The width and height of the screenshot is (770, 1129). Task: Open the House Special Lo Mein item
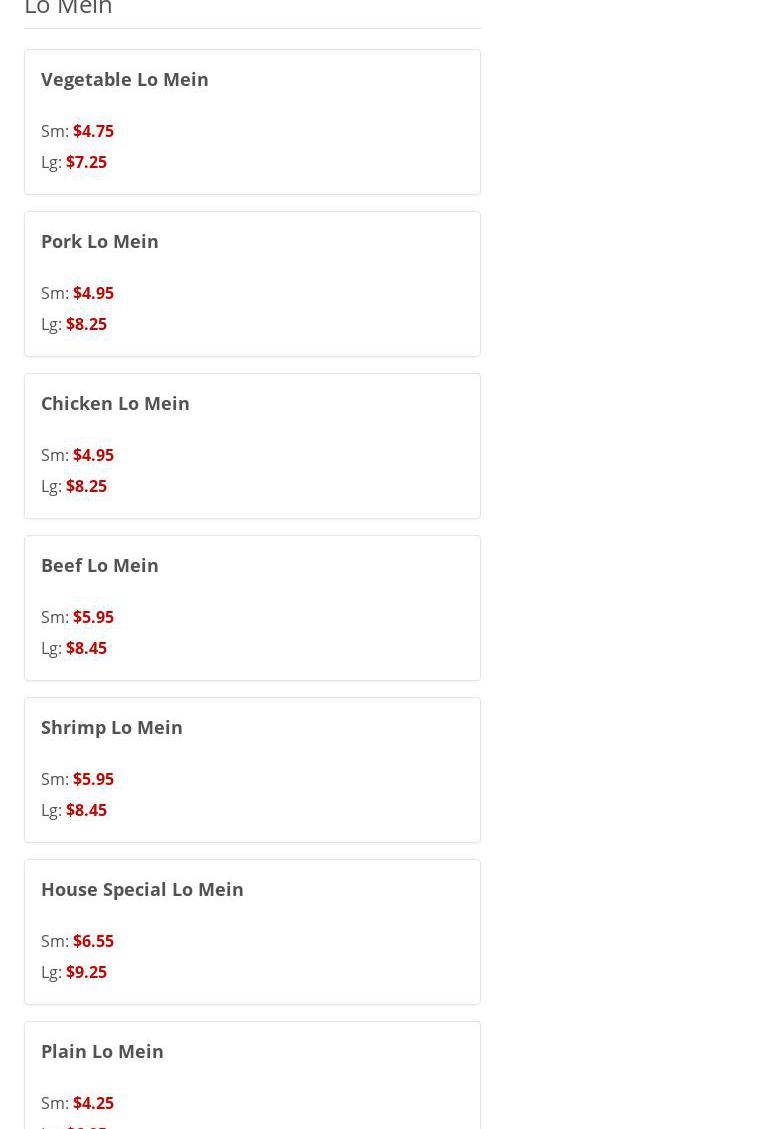point(142,889)
